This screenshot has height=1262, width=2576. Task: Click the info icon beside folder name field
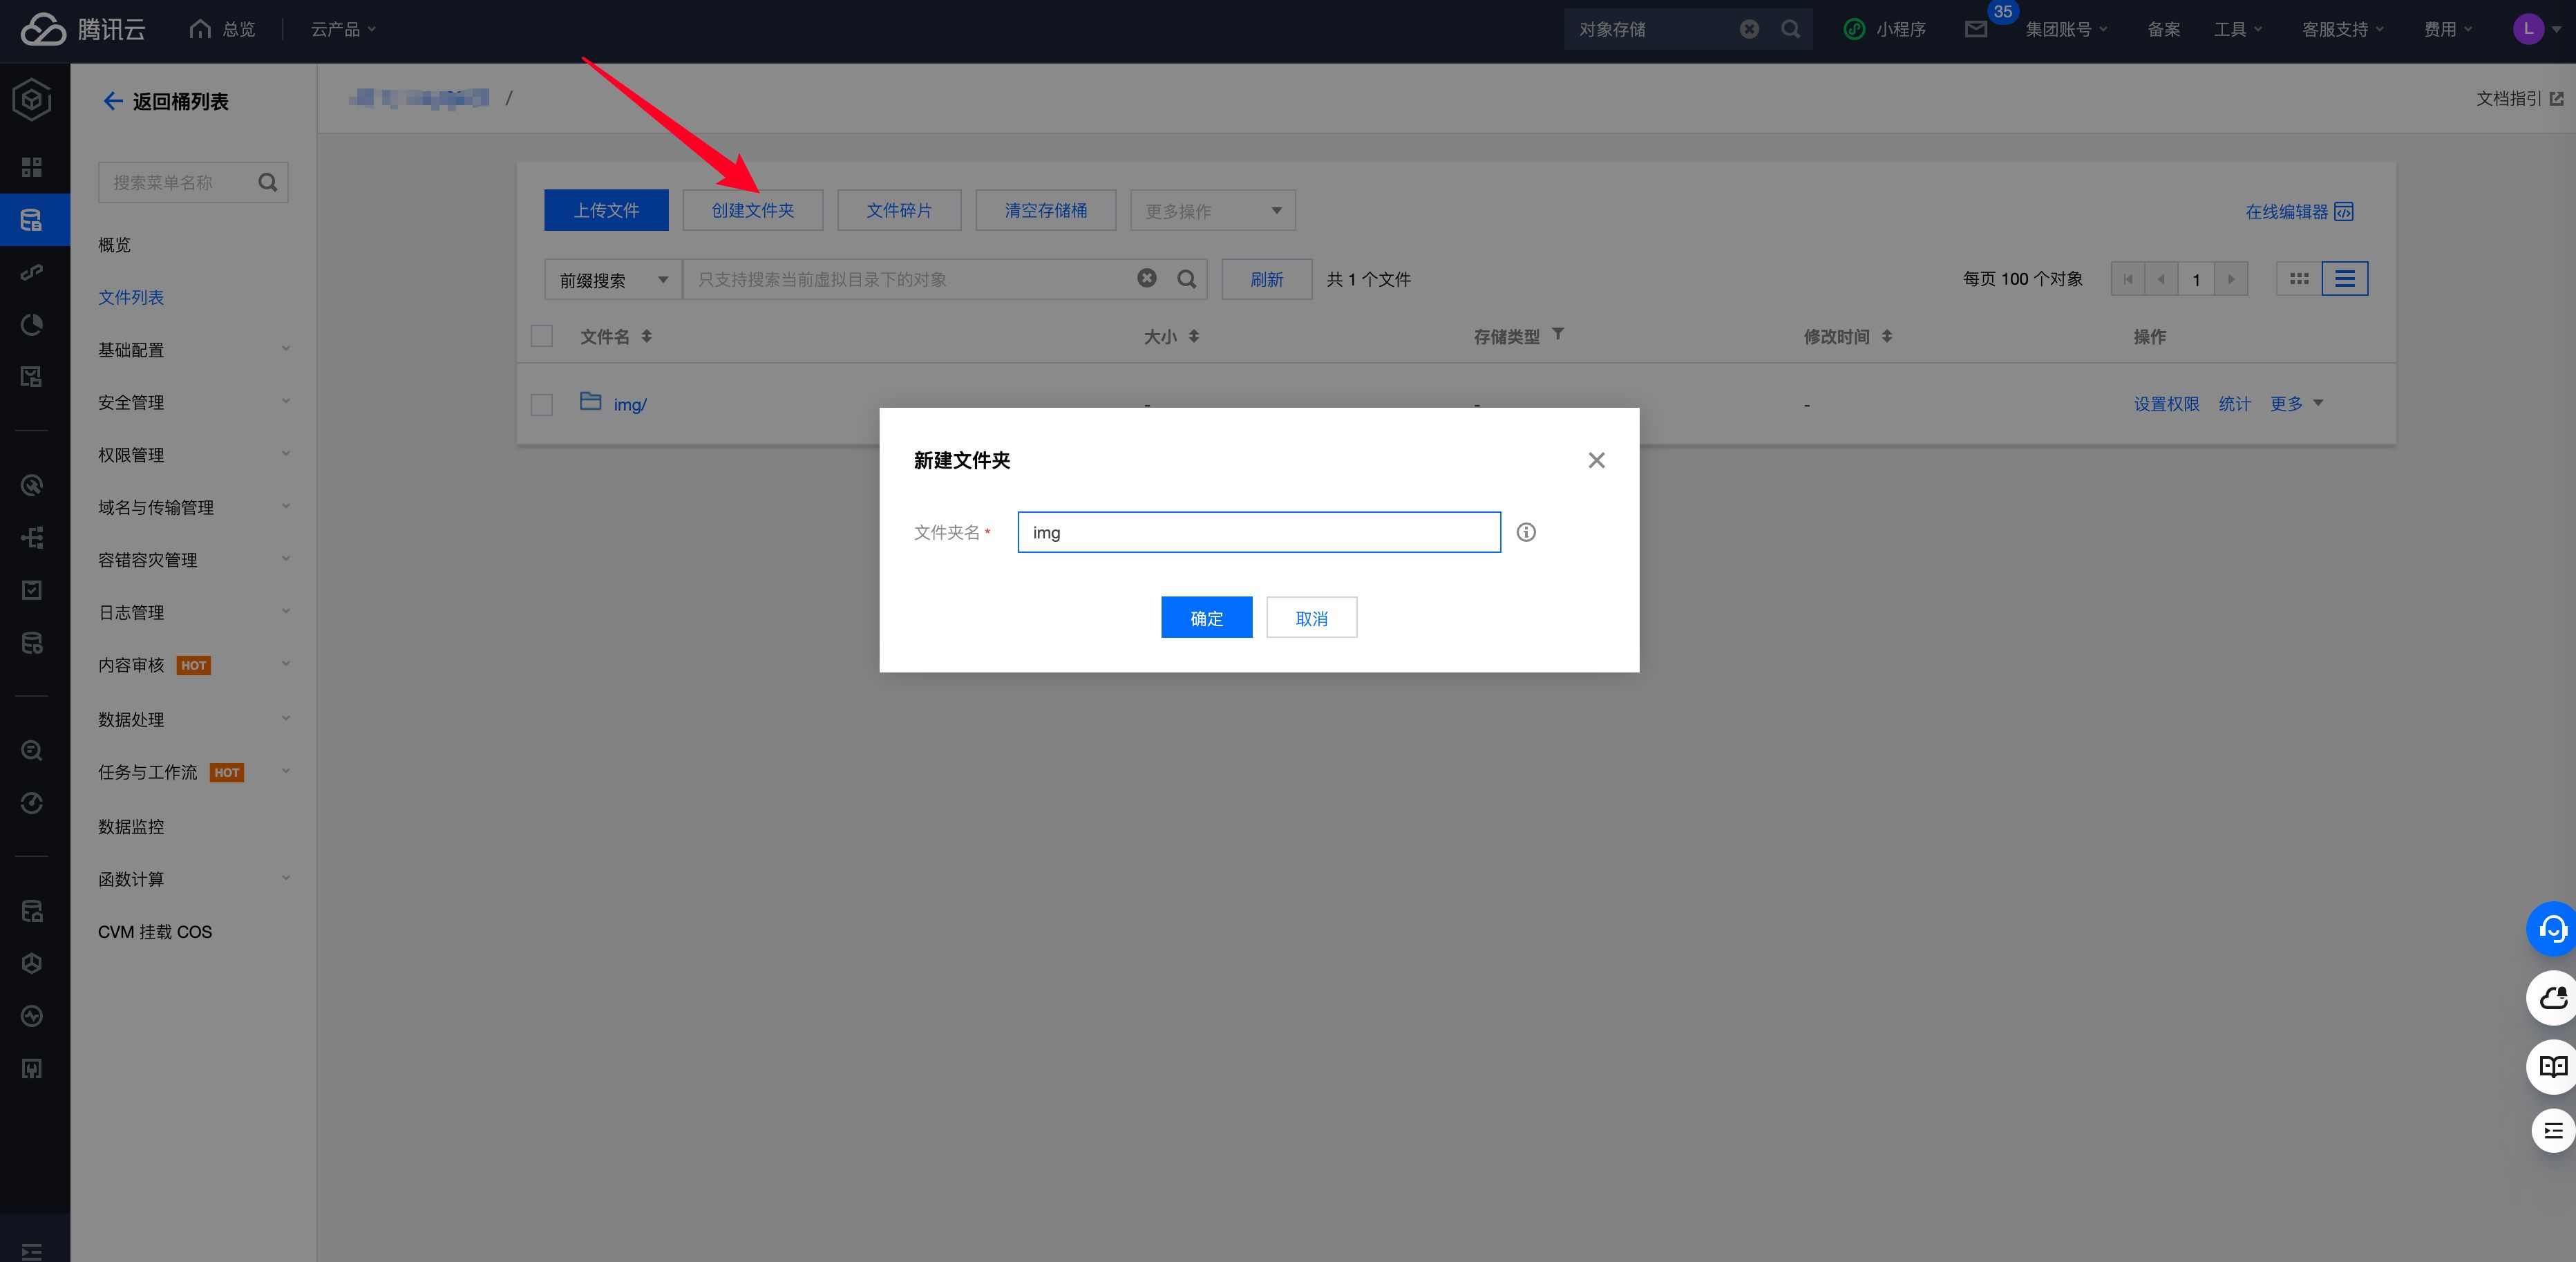(x=1526, y=532)
